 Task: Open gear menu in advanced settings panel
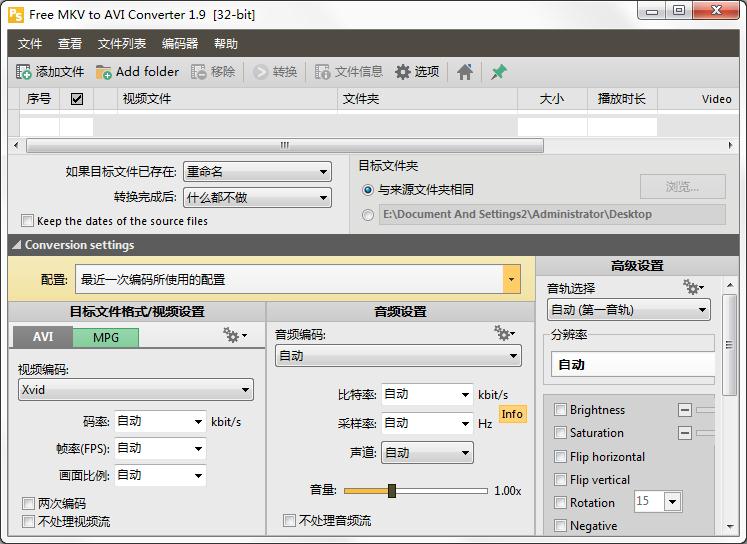point(693,288)
